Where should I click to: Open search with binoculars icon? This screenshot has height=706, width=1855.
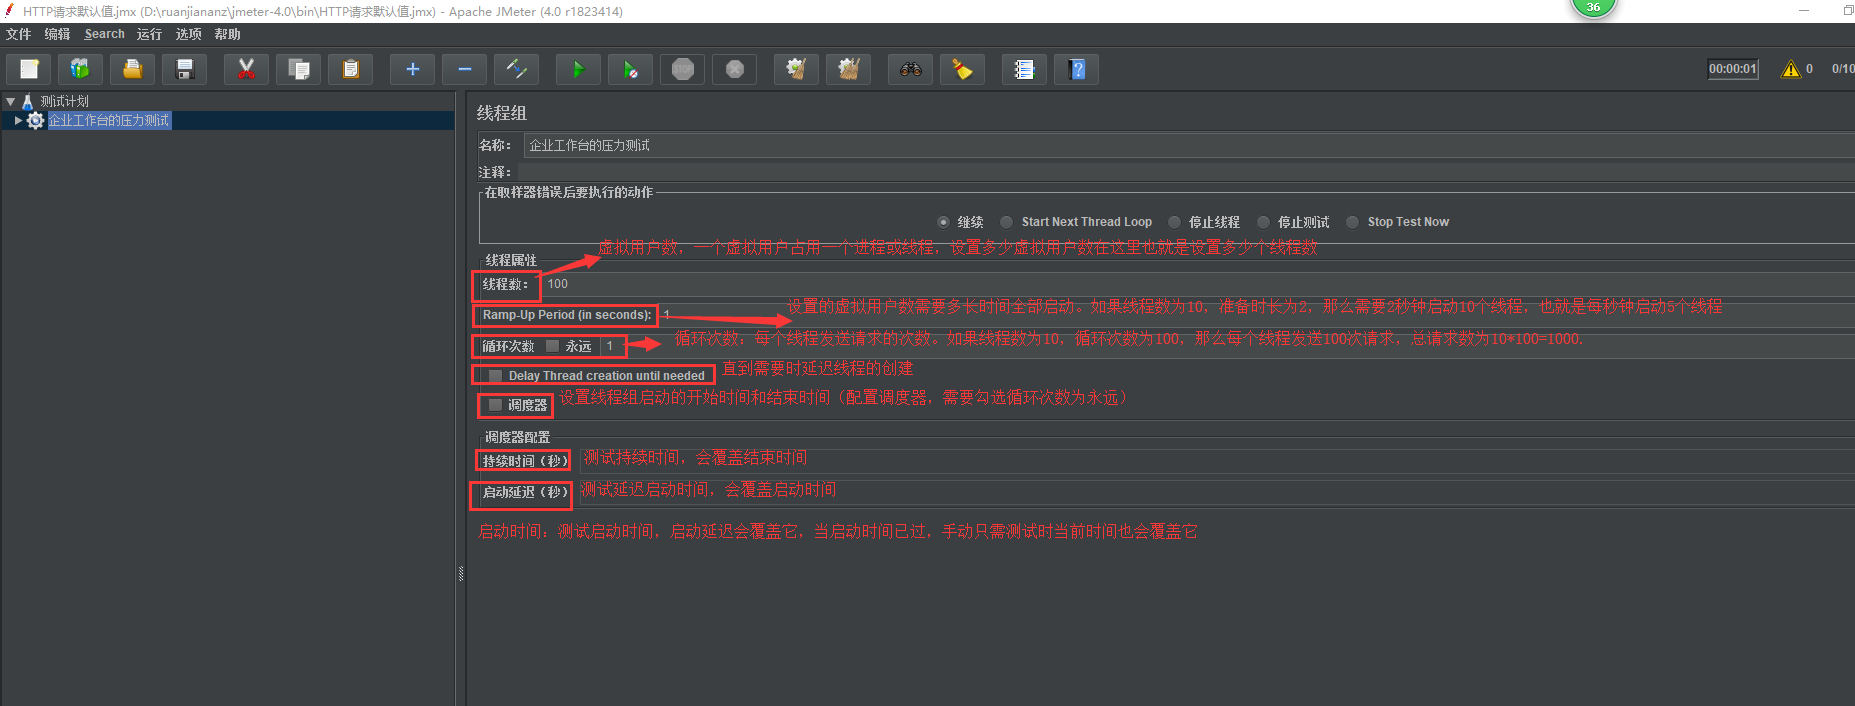(x=911, y=69)
